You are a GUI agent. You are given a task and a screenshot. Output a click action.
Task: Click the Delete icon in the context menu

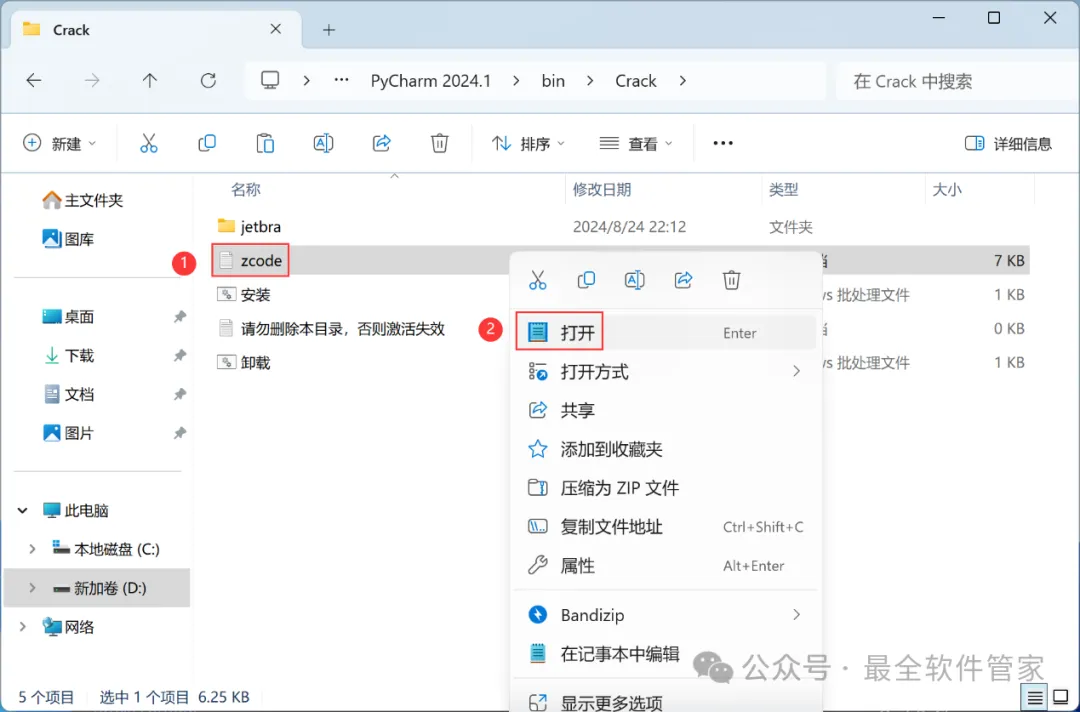(731, 280)
